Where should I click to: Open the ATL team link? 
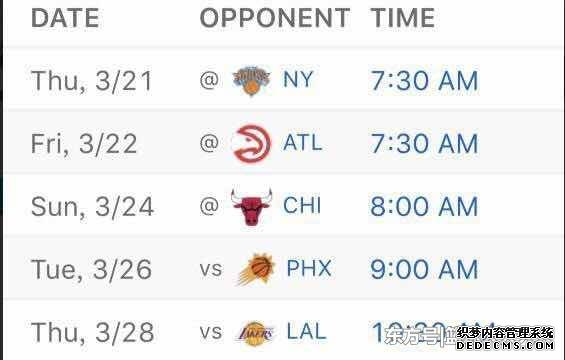tap(303, 142)
